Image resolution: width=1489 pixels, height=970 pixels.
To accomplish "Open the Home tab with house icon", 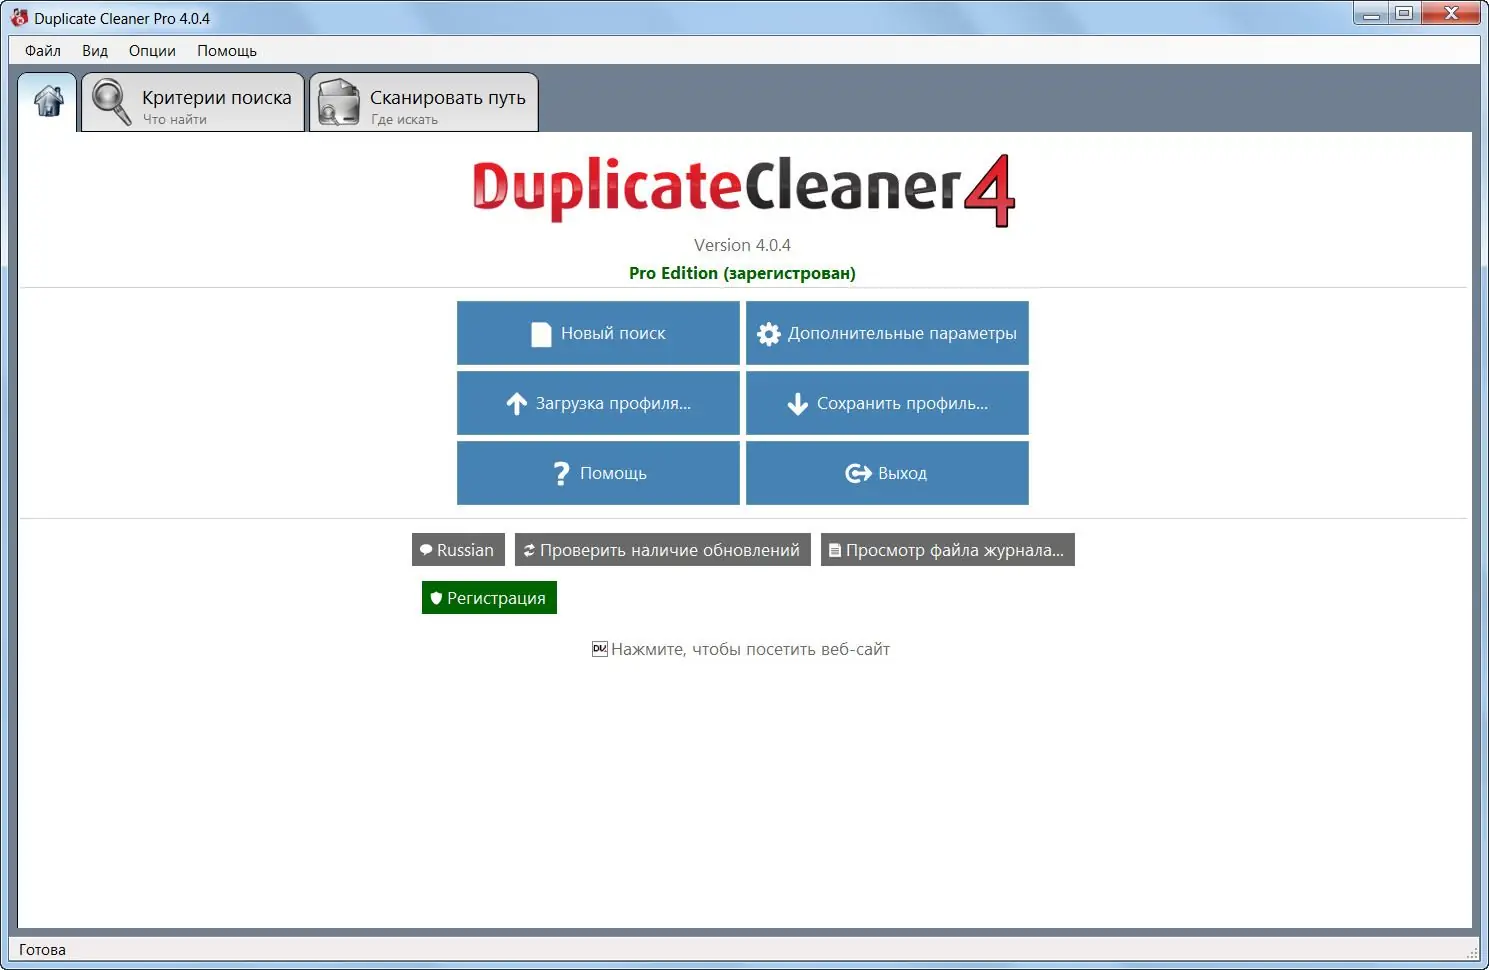I will click(48, 101).
